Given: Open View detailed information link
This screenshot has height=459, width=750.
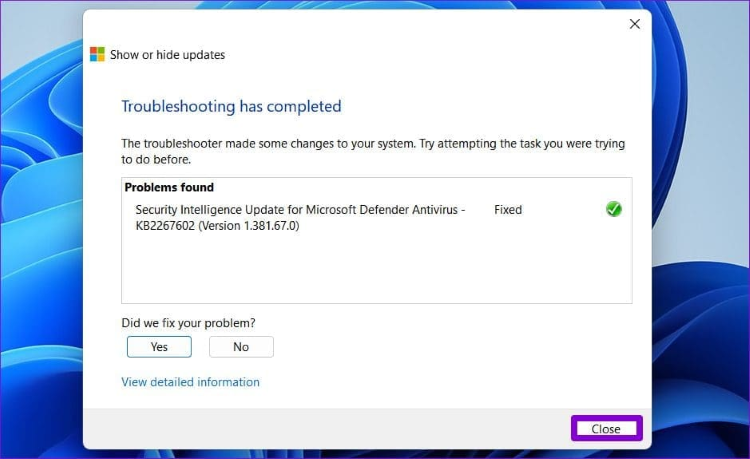Looking at the screenshot, I should [x=190, y=382].
